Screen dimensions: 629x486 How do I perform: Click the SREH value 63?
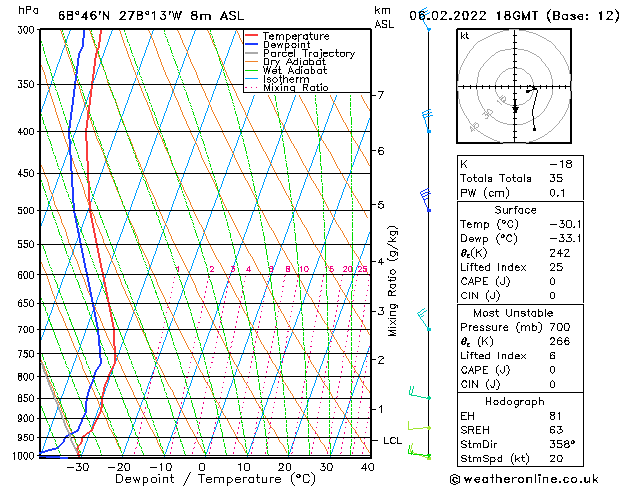(556, 430)
